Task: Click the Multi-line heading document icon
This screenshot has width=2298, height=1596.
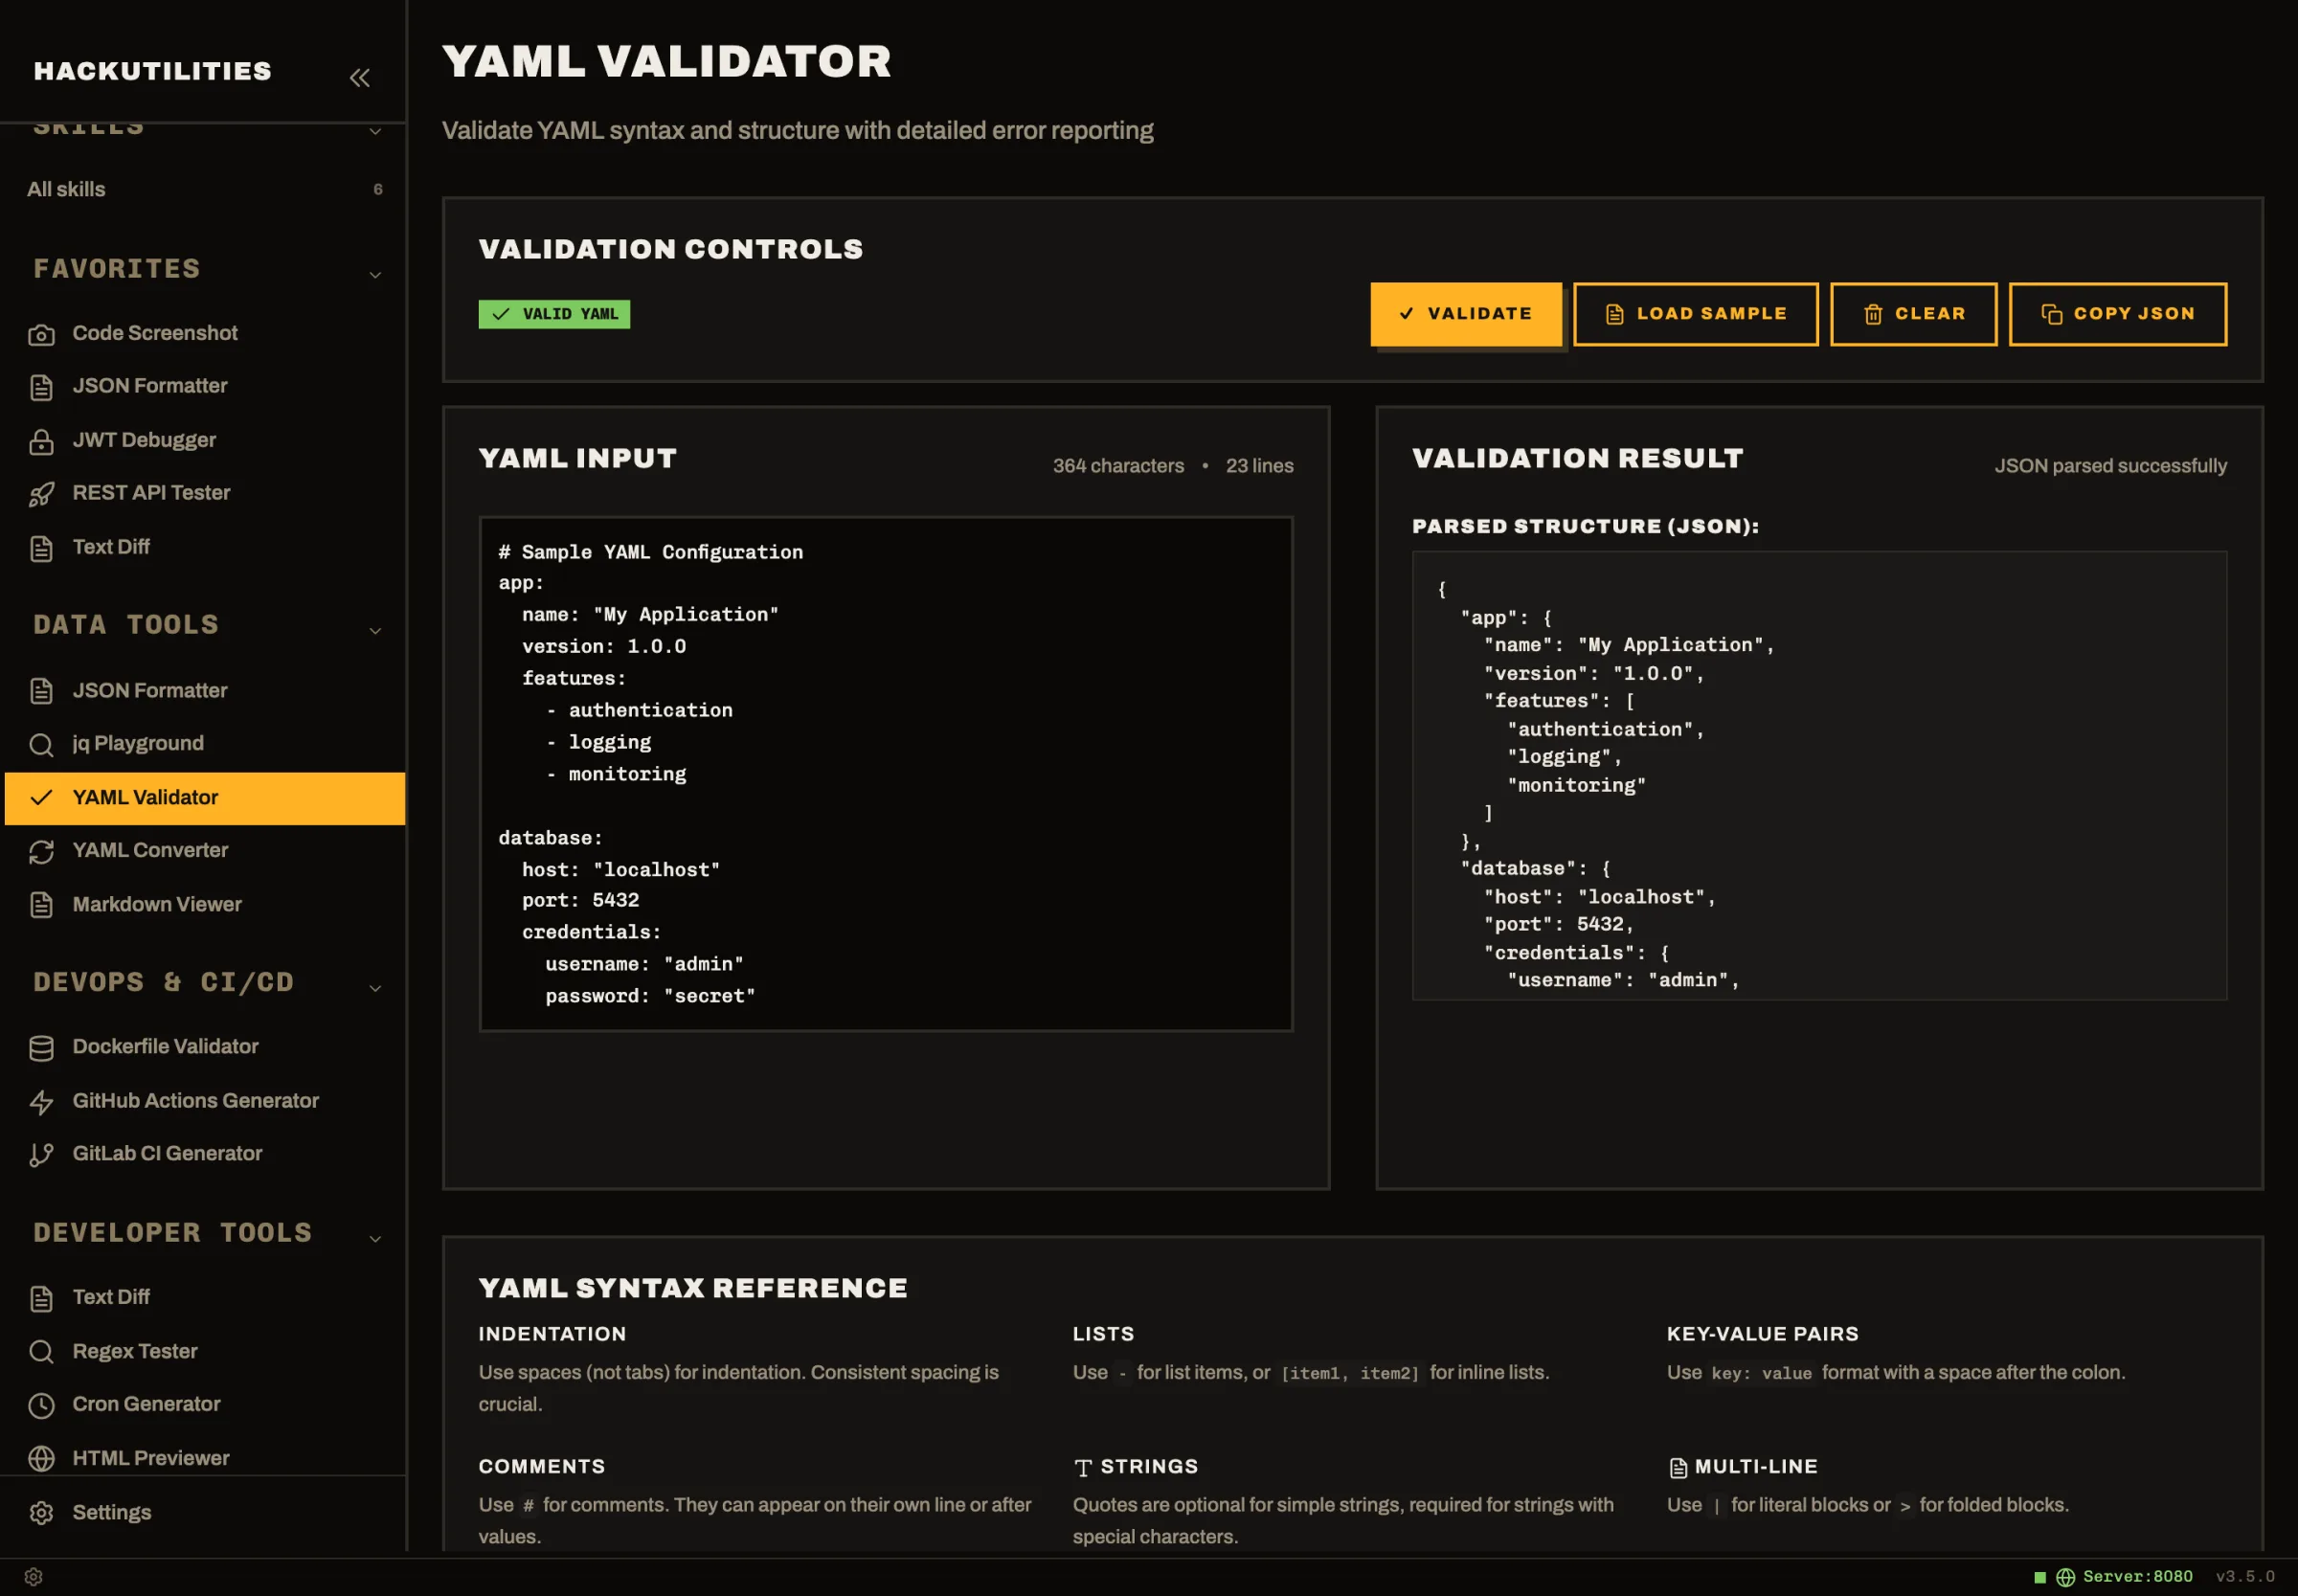Action: click(x=1678, y=1468)
